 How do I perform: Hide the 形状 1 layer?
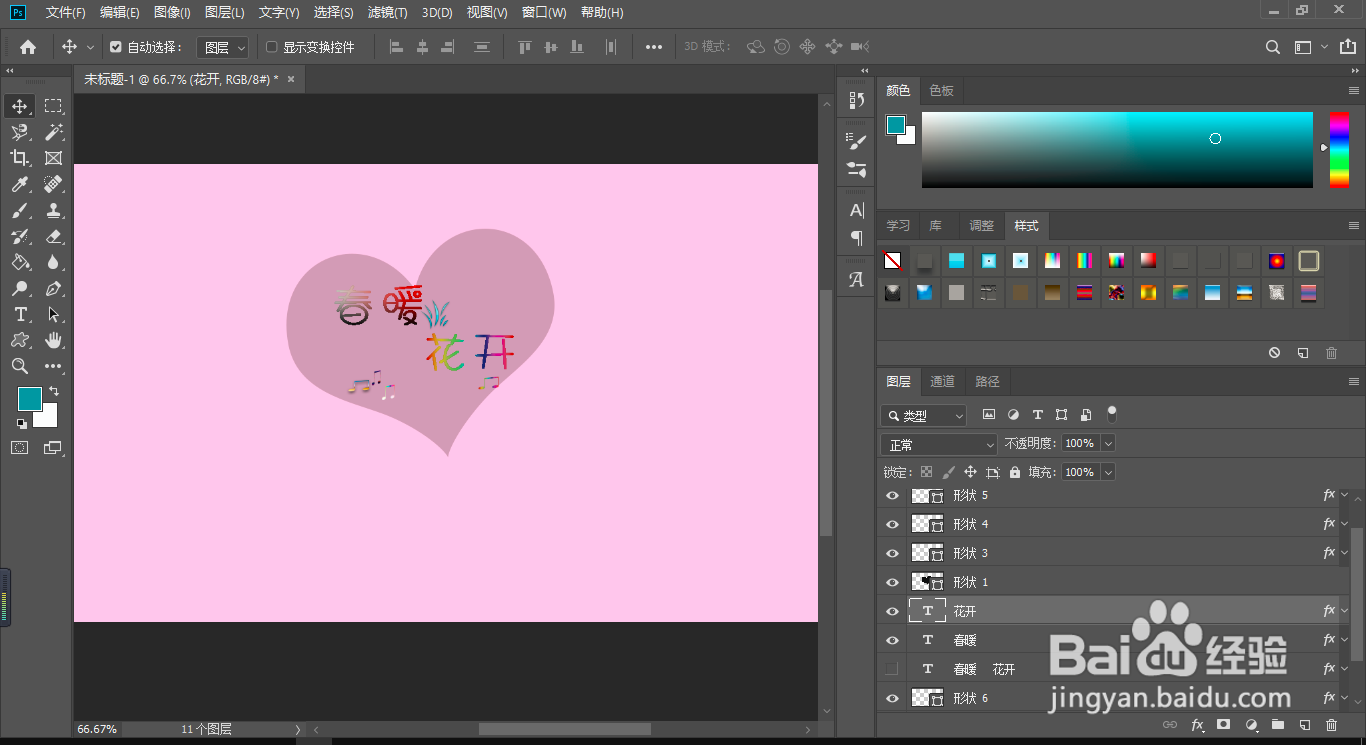pos(892,582)
